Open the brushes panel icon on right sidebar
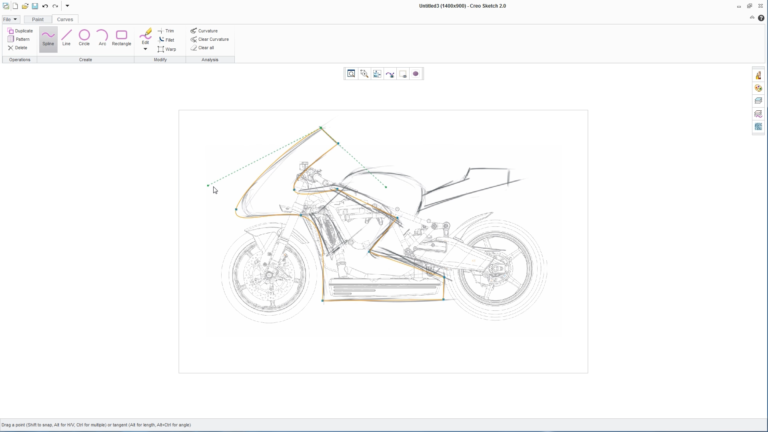The image size is (768, 432). 758,75
